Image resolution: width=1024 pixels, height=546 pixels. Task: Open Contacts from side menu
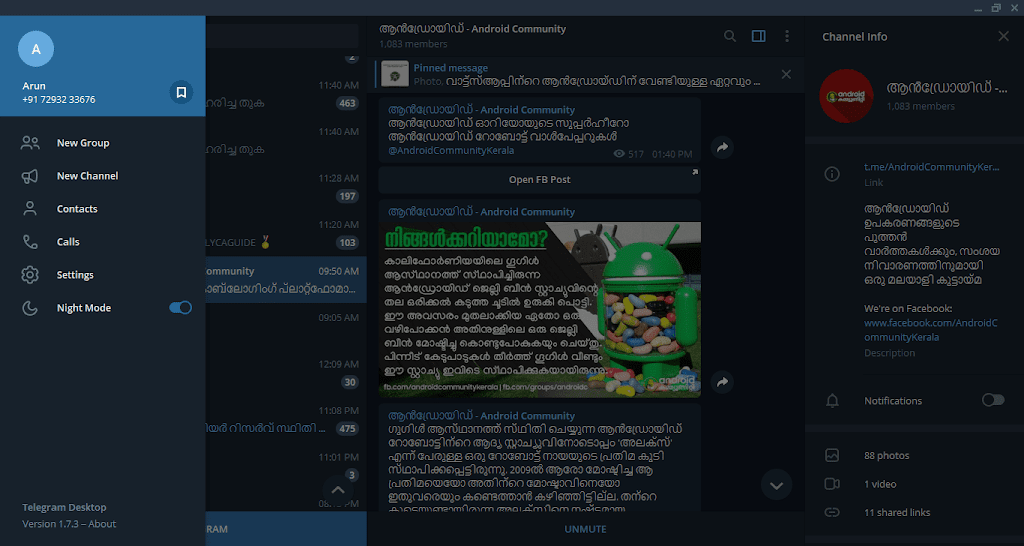coord(77,209)
